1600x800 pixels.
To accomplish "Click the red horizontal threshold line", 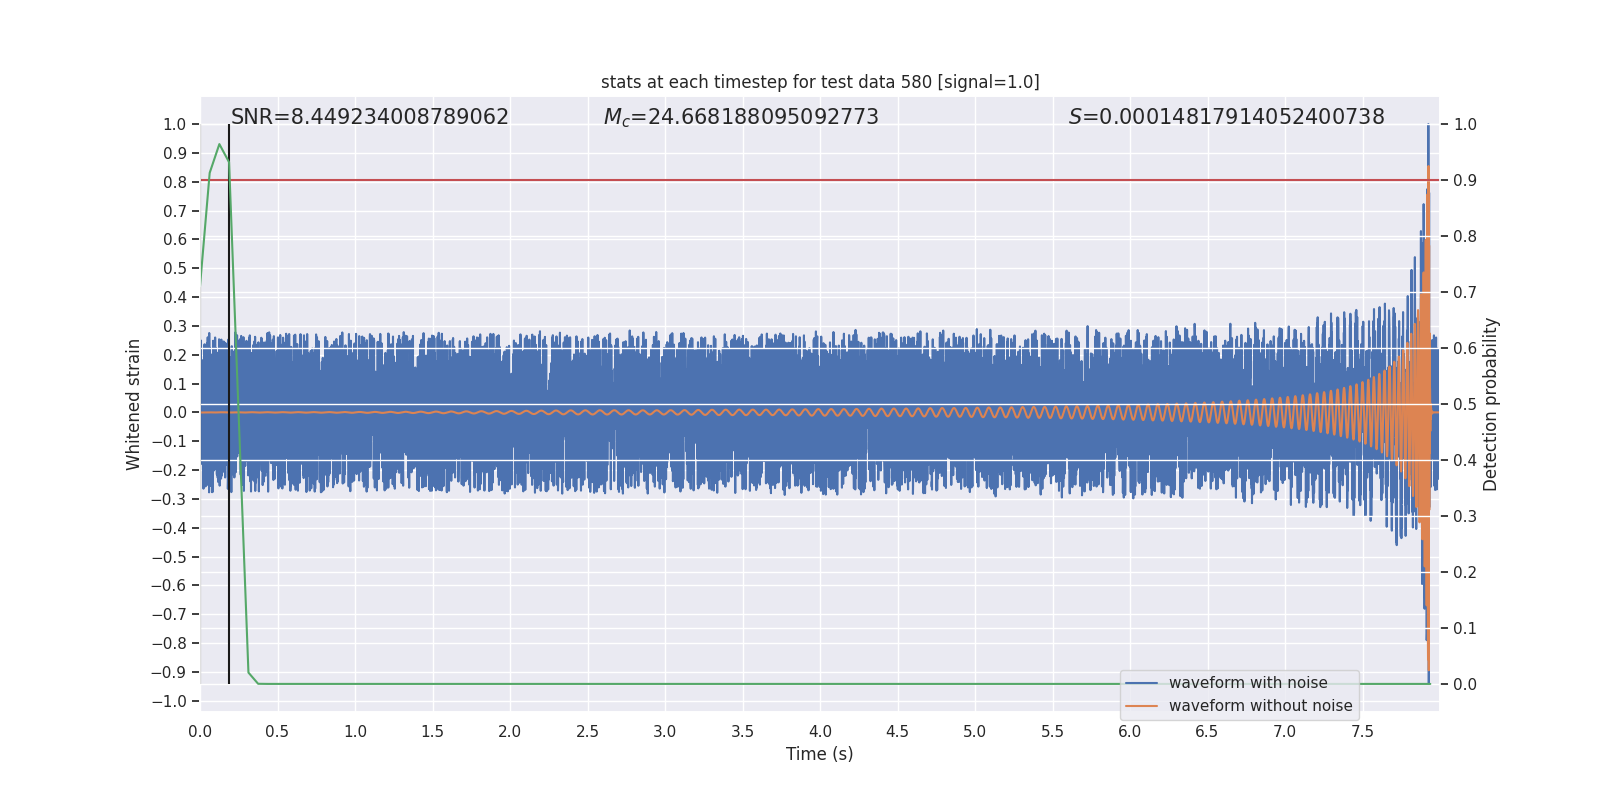I will (800, 181).
